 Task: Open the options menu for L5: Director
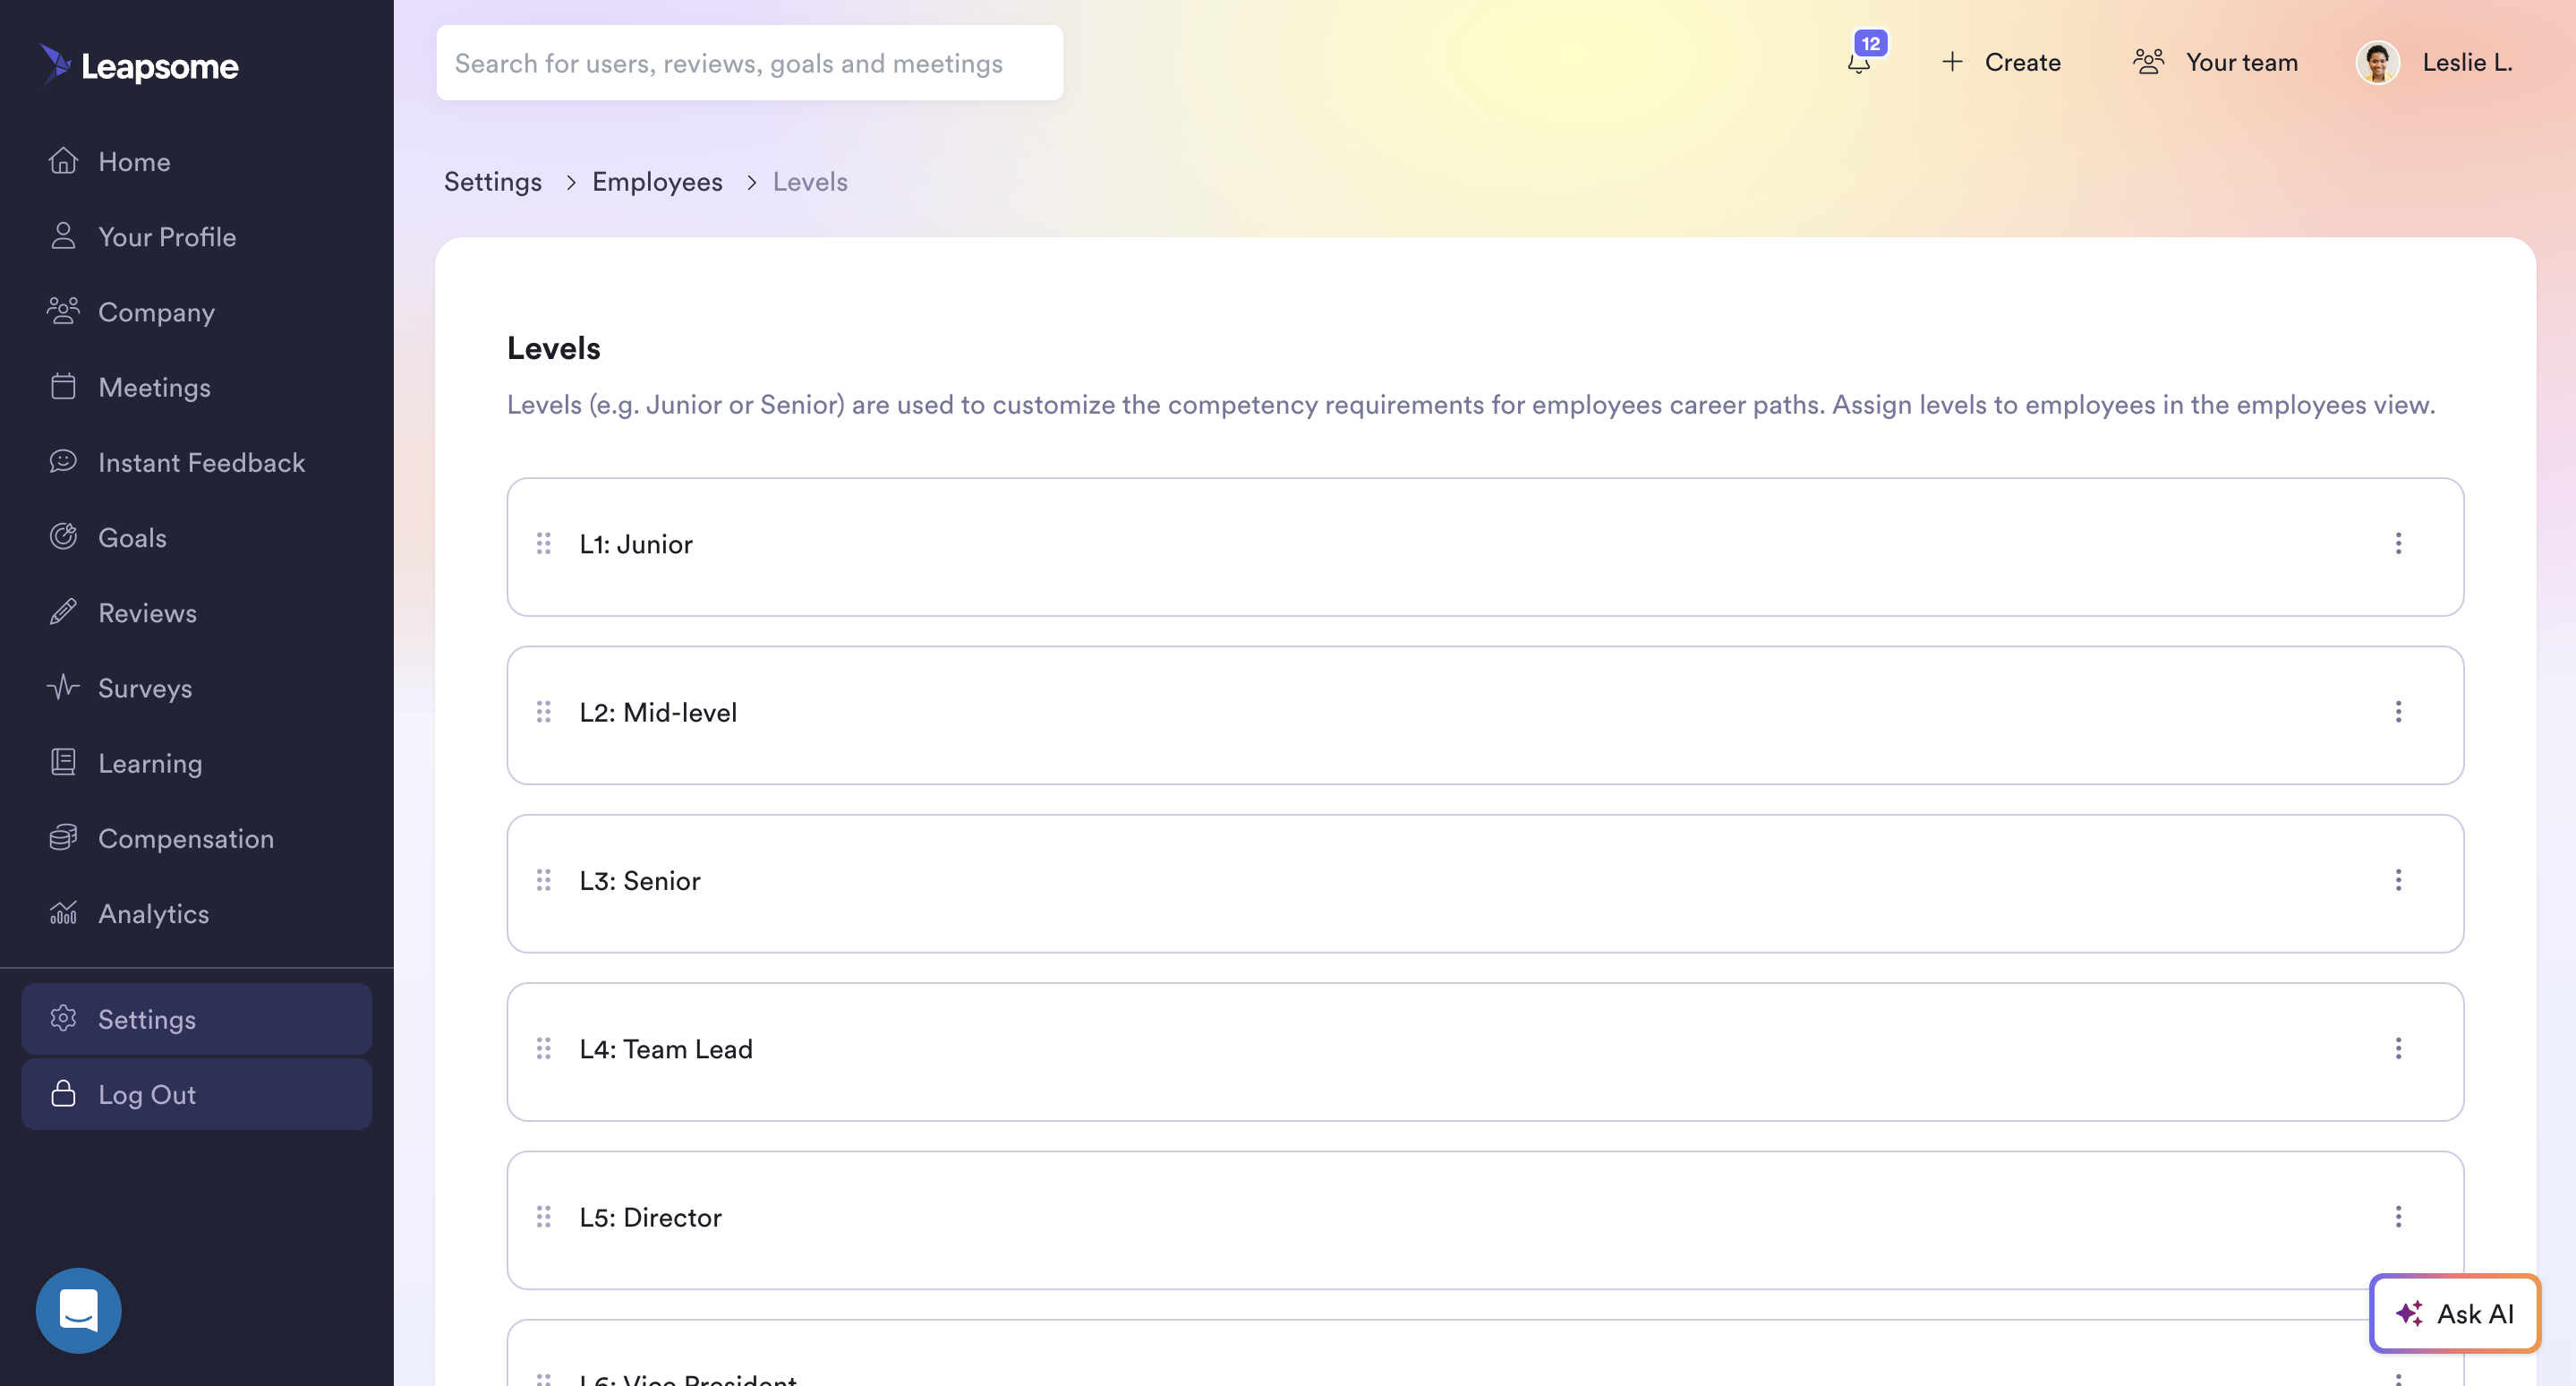coord(2398,1216)
